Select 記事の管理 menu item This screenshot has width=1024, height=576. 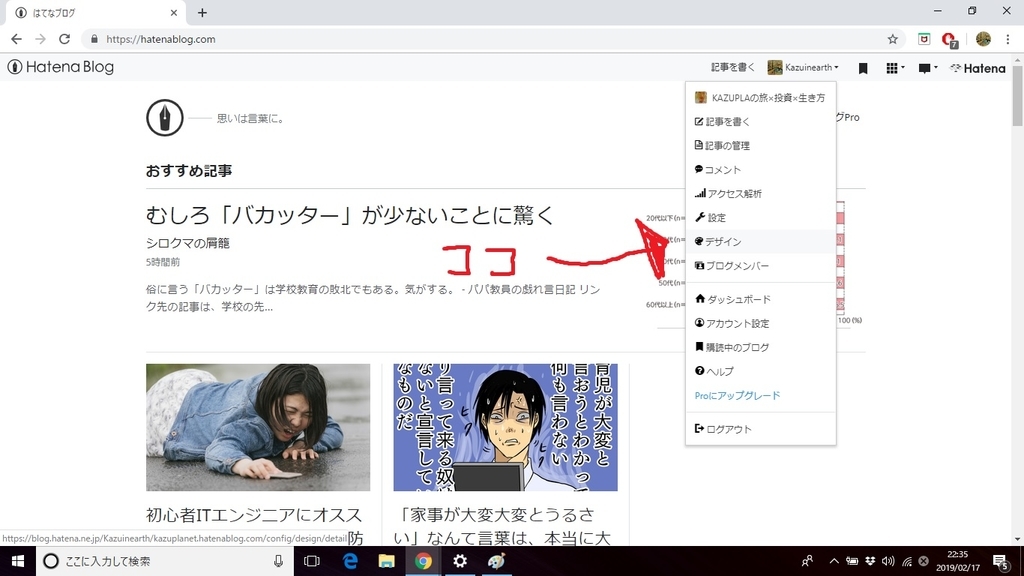point(760,146)
